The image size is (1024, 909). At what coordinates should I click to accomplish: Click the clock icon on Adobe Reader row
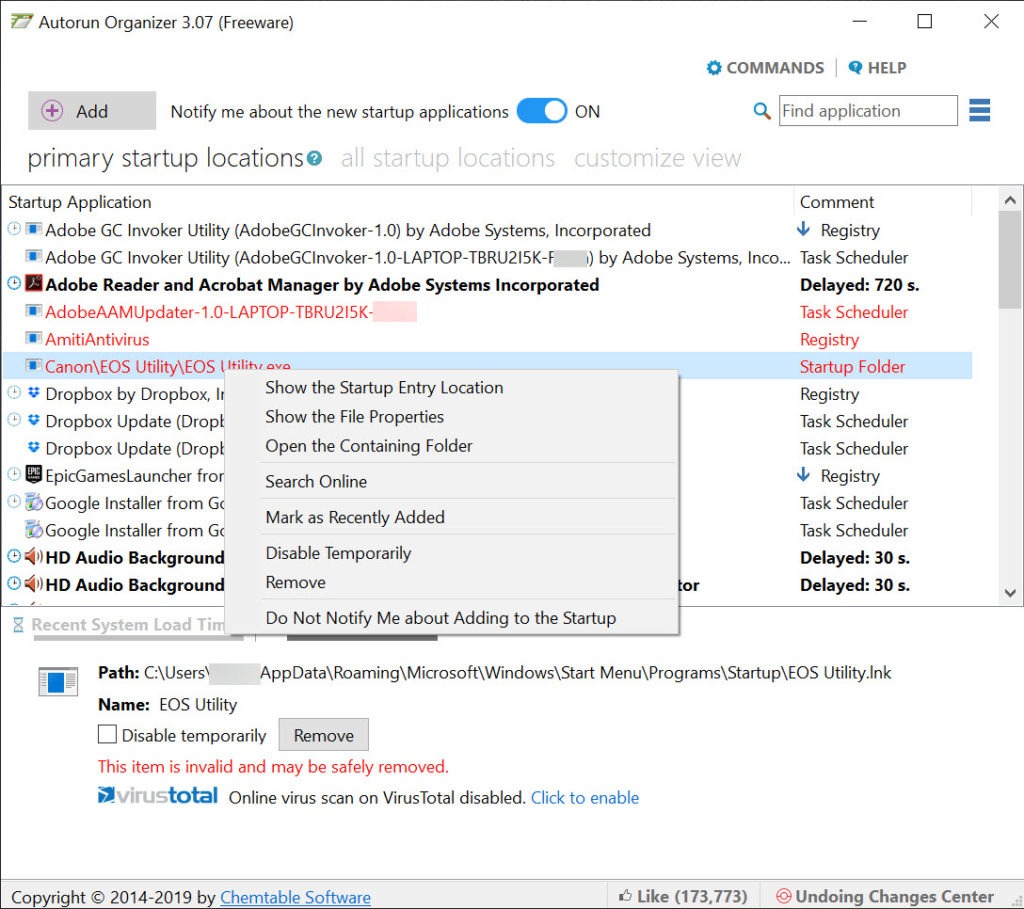click(14, 283)
